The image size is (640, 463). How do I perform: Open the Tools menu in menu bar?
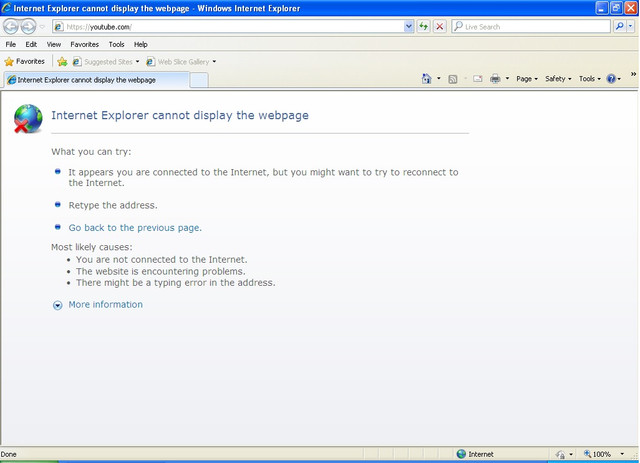coord(116,44)
